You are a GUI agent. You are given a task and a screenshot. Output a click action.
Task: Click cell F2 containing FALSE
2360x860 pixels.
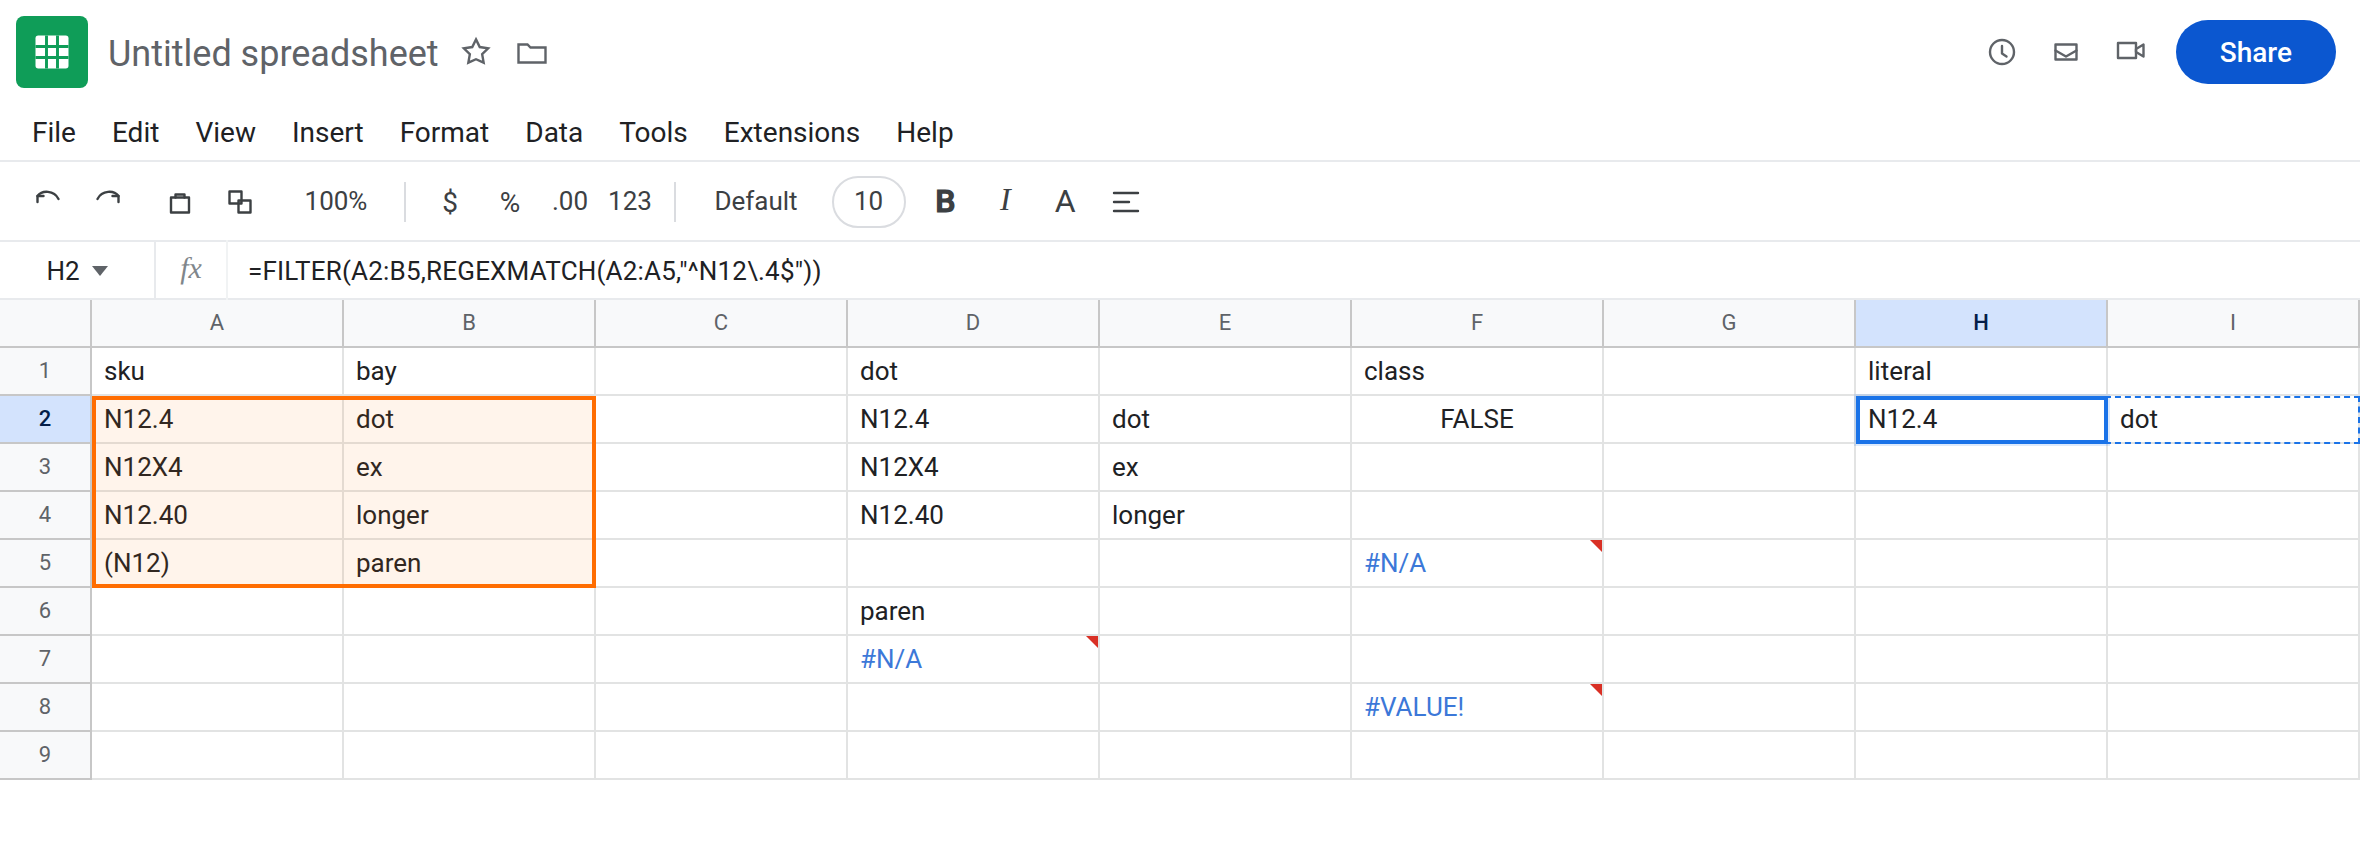pos(1477,419)
